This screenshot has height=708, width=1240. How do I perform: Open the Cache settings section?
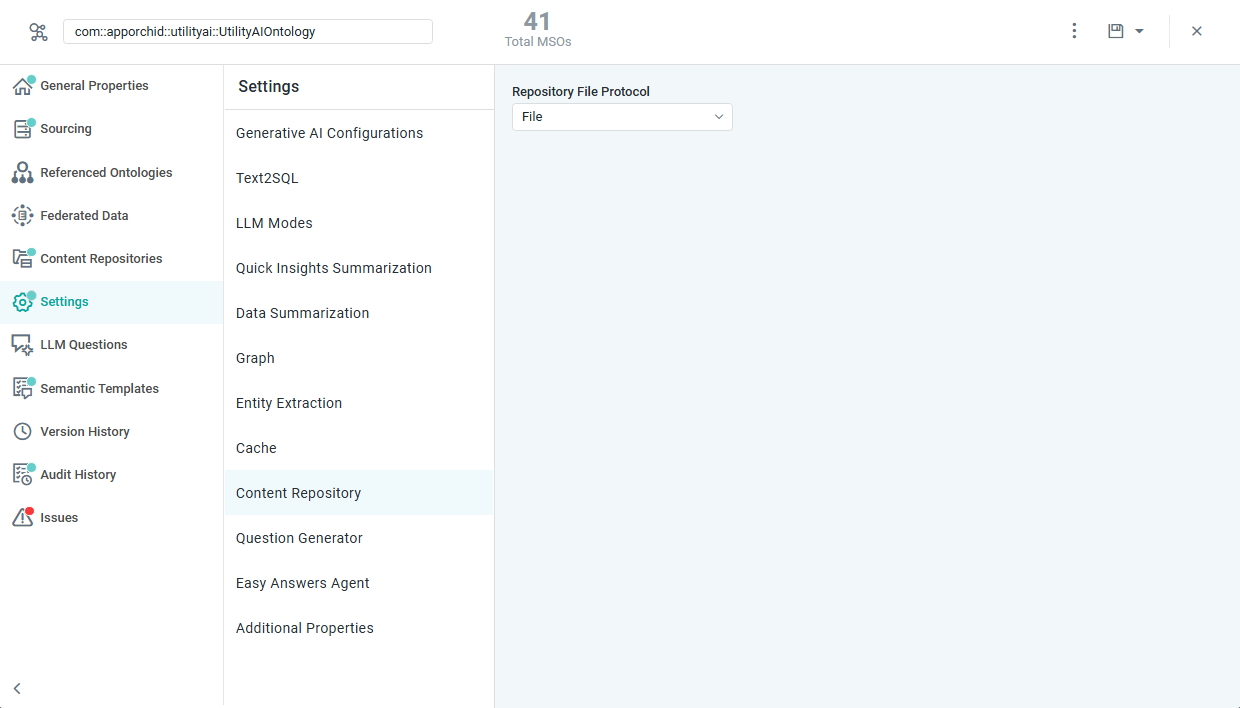pyautogui.click(x=359, y=448)
